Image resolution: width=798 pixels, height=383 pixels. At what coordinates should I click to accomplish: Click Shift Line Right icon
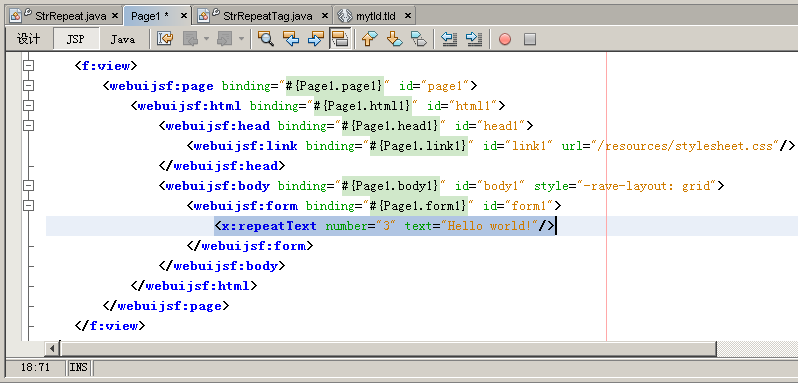474,39
